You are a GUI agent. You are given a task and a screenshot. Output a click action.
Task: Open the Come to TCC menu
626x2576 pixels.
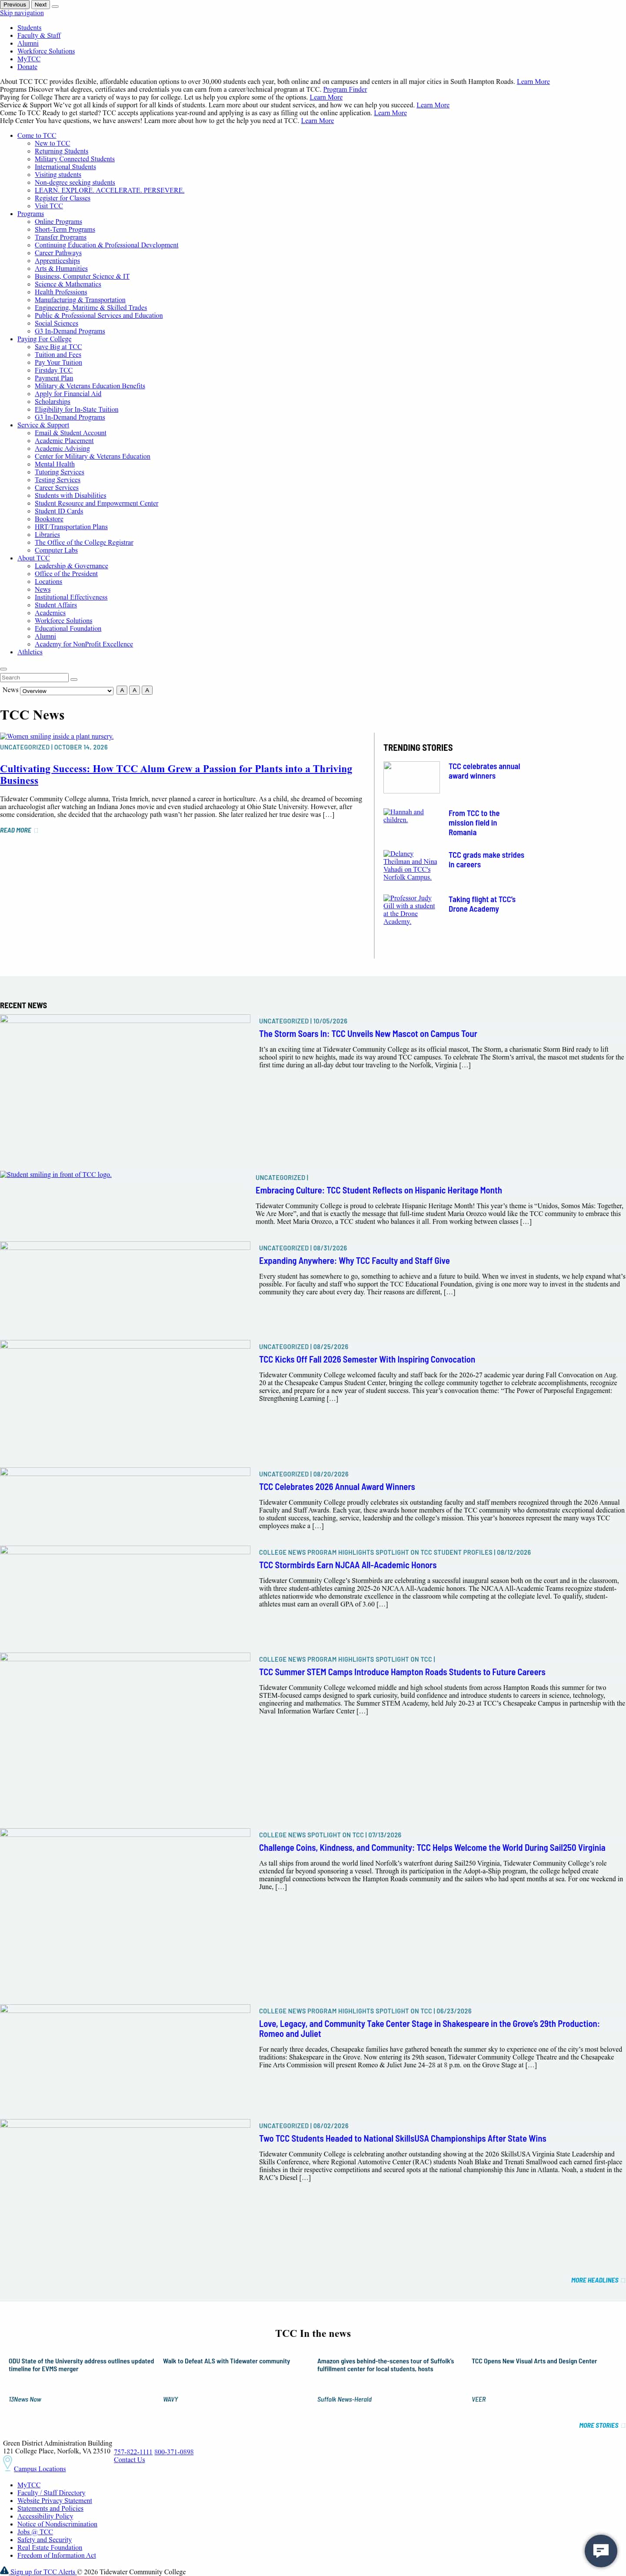click(36, 136)
